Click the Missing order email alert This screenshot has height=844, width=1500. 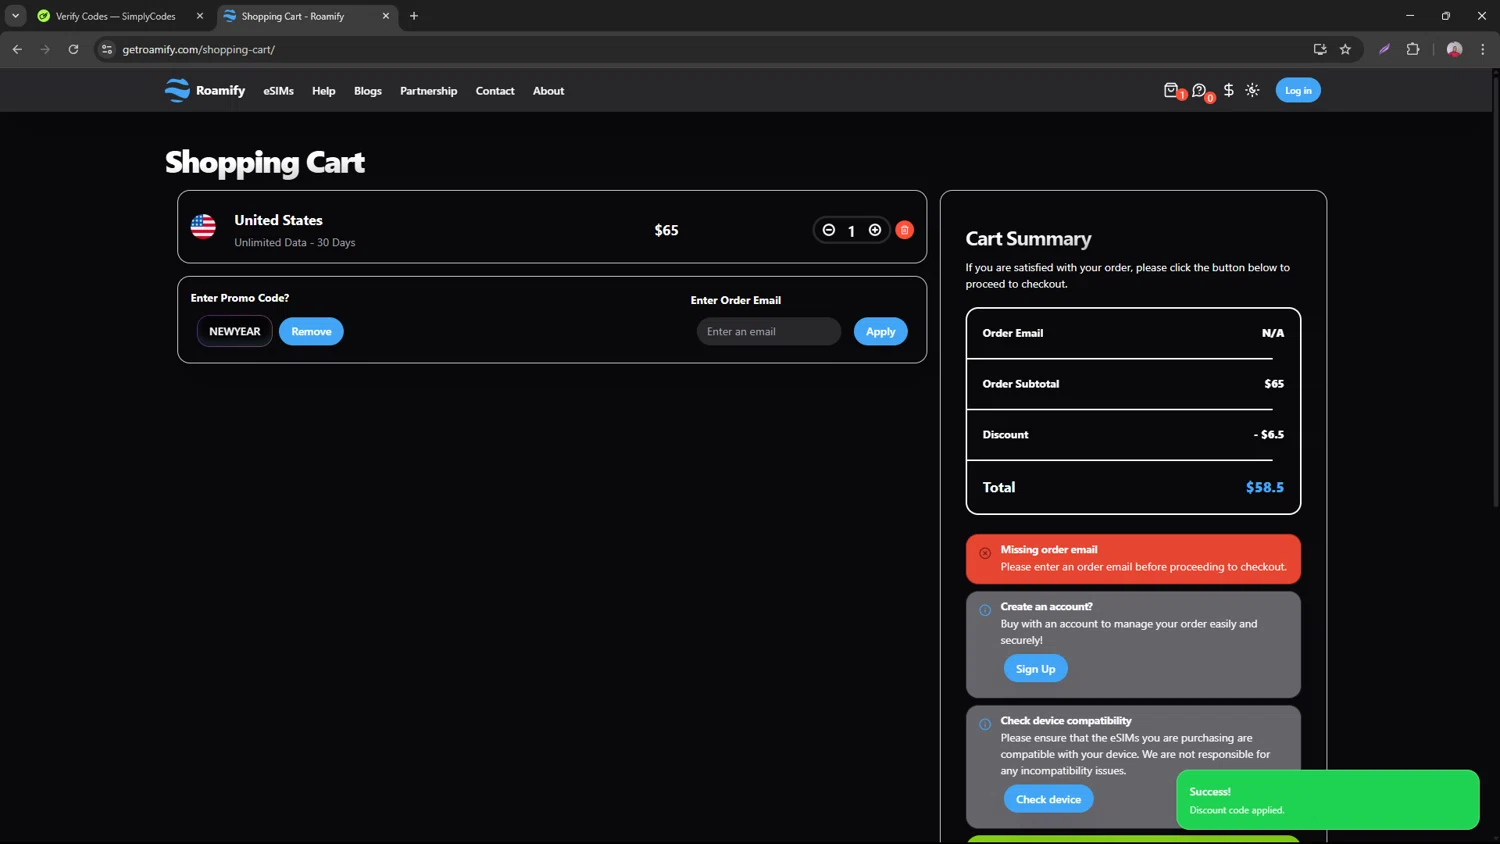(x=1133, y=558)
